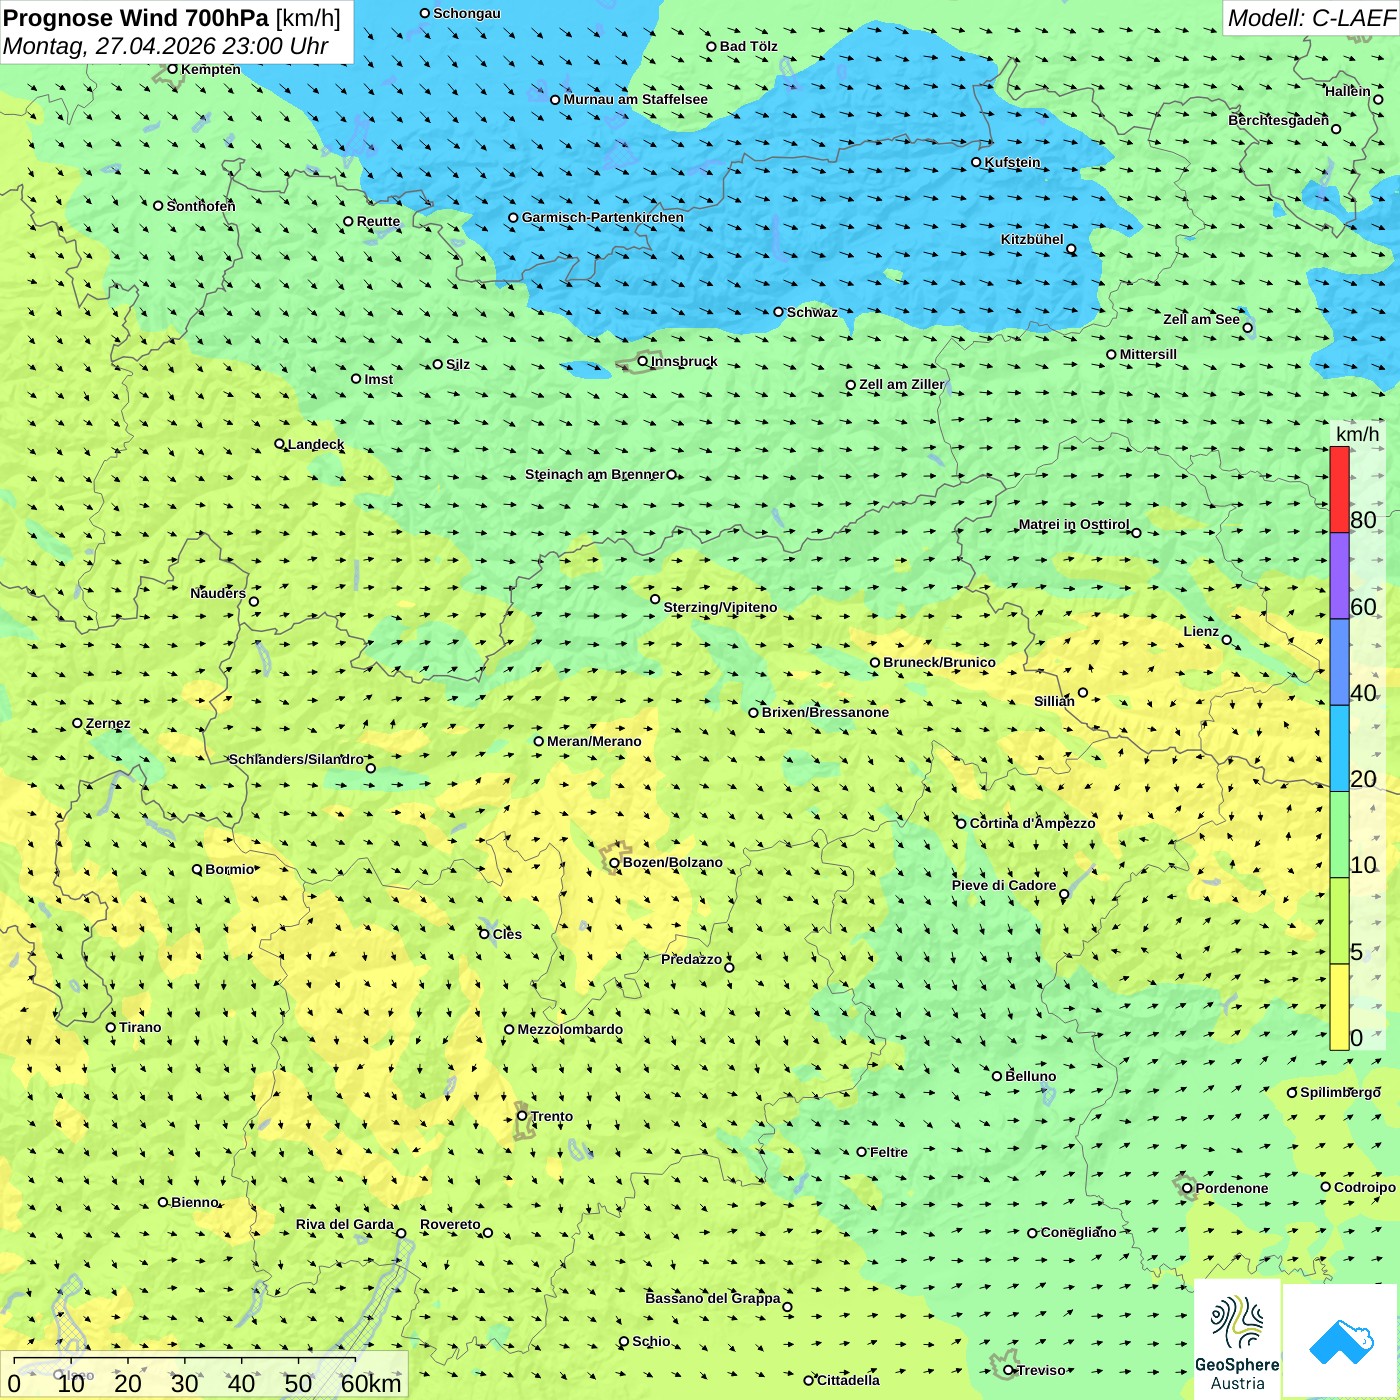Click the Treviso city label
Image resolution: width=1400 pixels, height=1400 pixels.
1041,1370
